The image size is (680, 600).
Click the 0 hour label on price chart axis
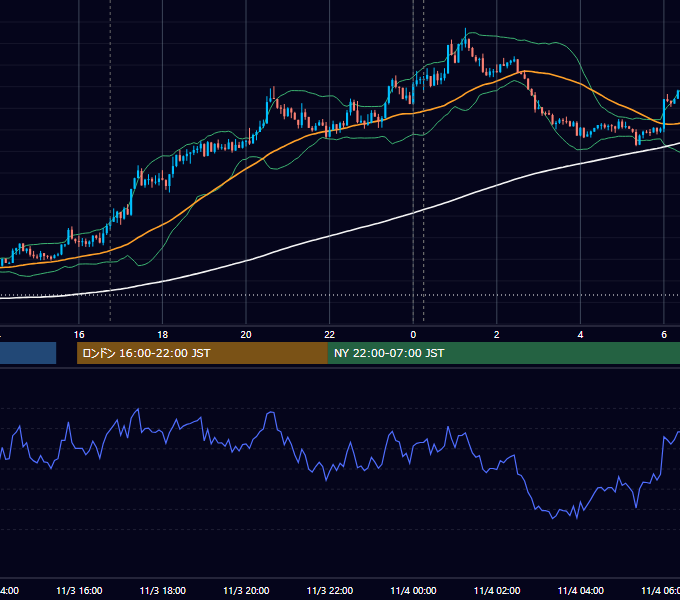(413, 335)
